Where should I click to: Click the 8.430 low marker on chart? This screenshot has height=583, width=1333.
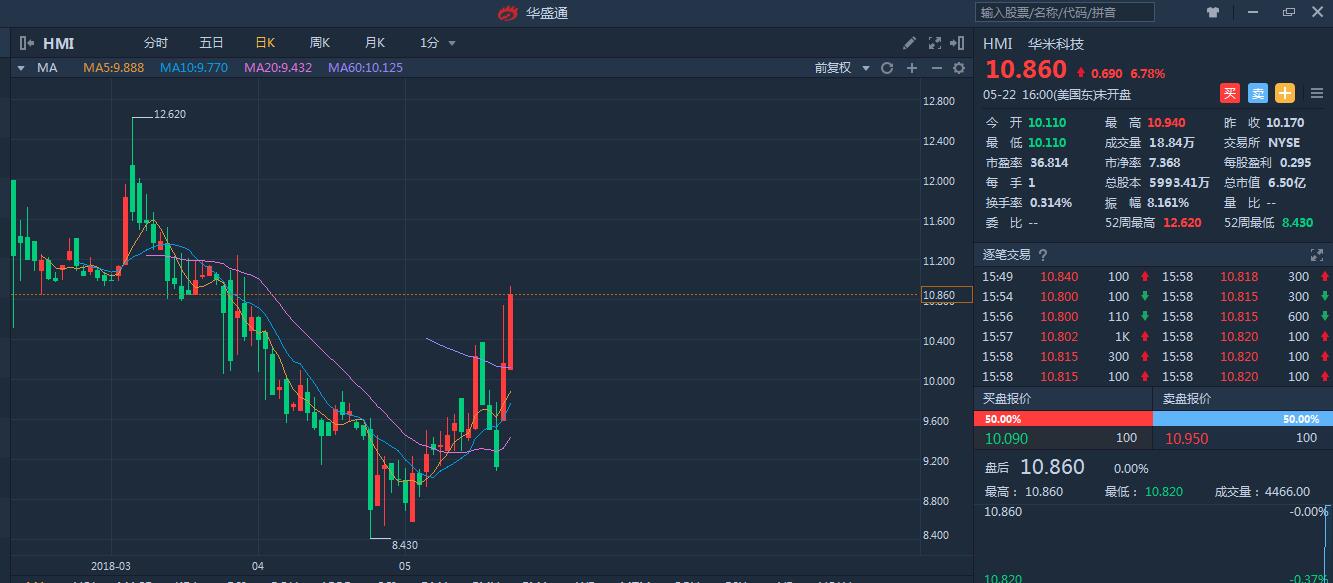coord(404,545)
